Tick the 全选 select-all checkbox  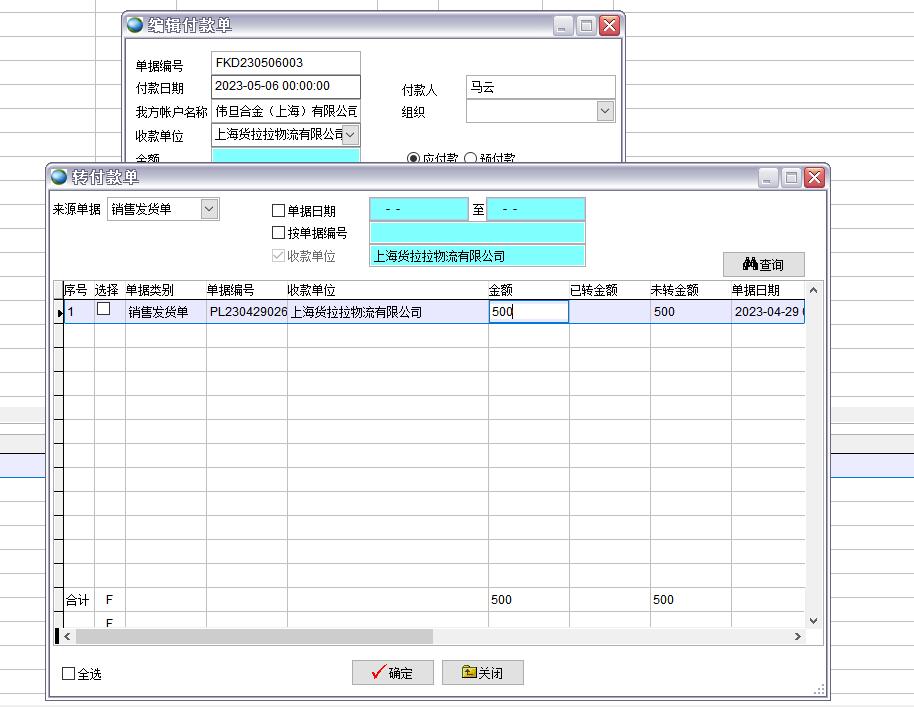(x=69, y=674)
